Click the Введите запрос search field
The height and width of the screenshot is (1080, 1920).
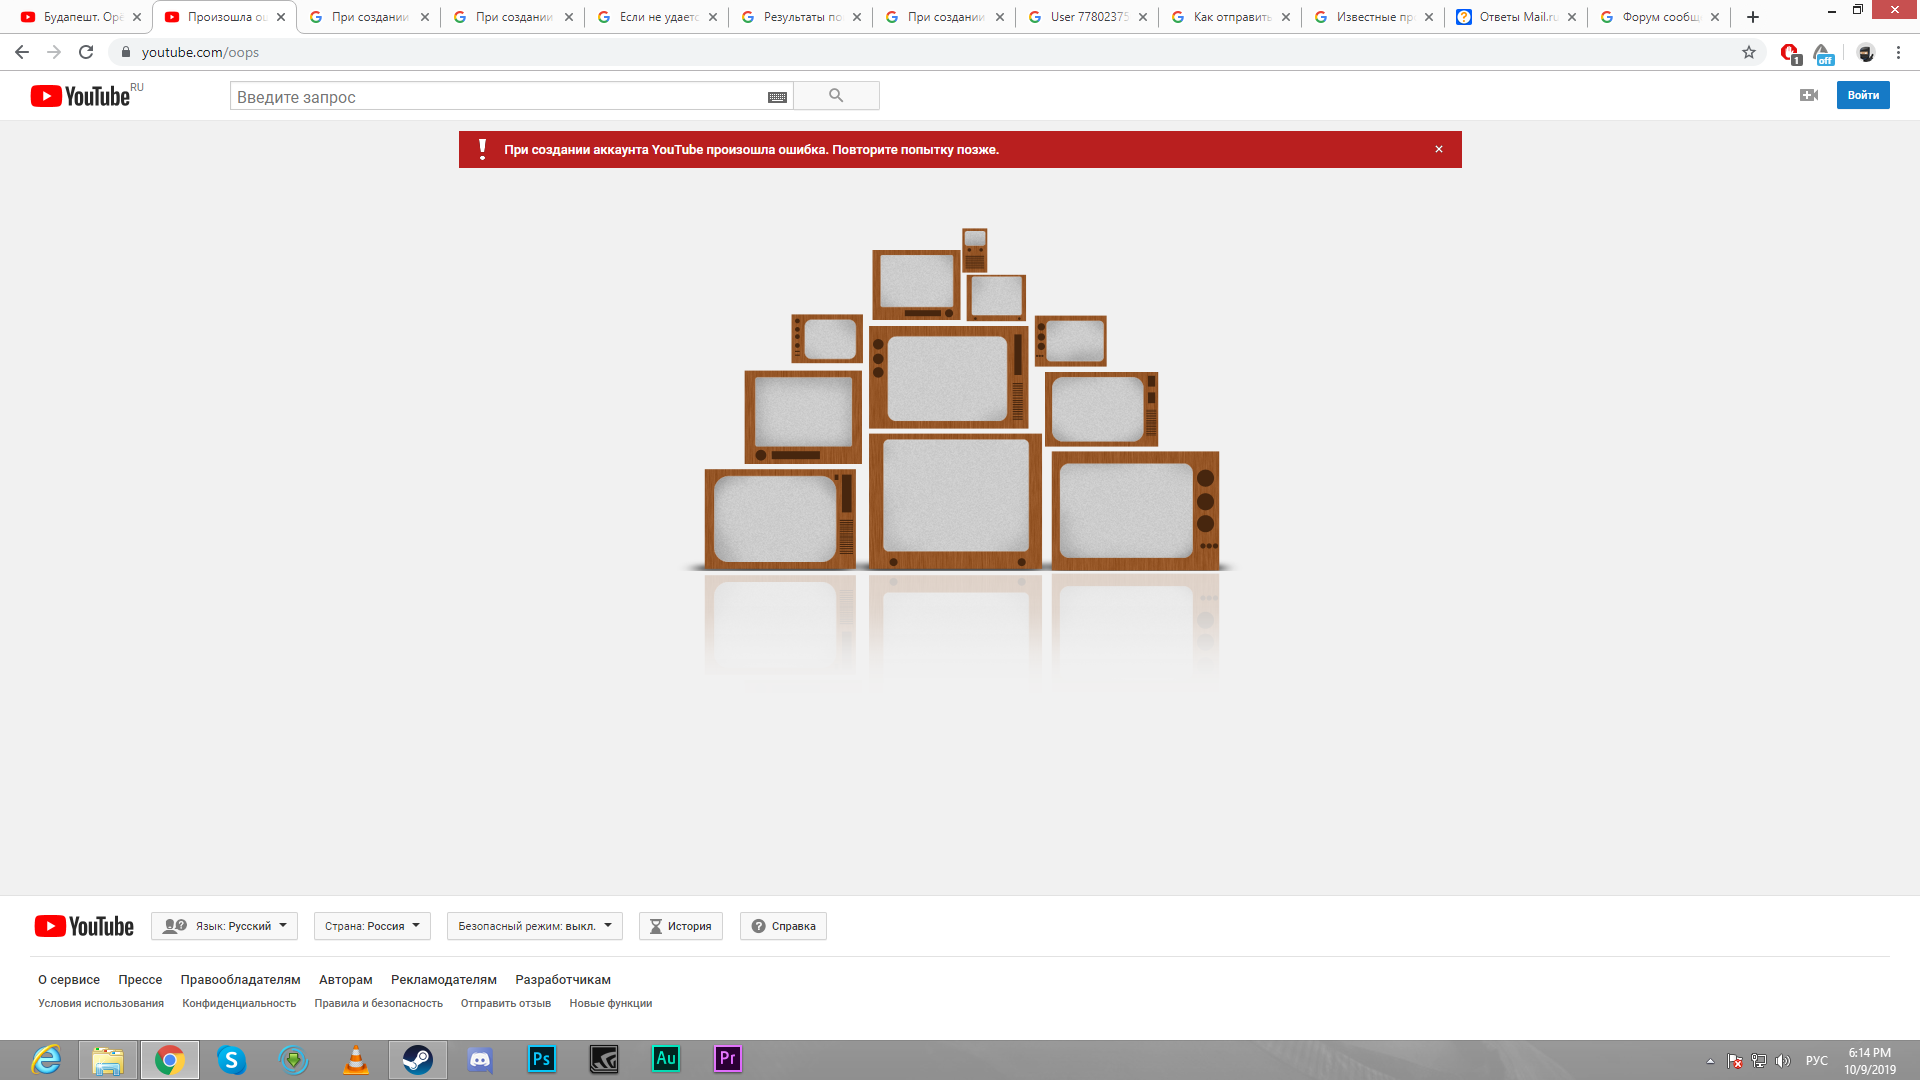coord(495,97)
